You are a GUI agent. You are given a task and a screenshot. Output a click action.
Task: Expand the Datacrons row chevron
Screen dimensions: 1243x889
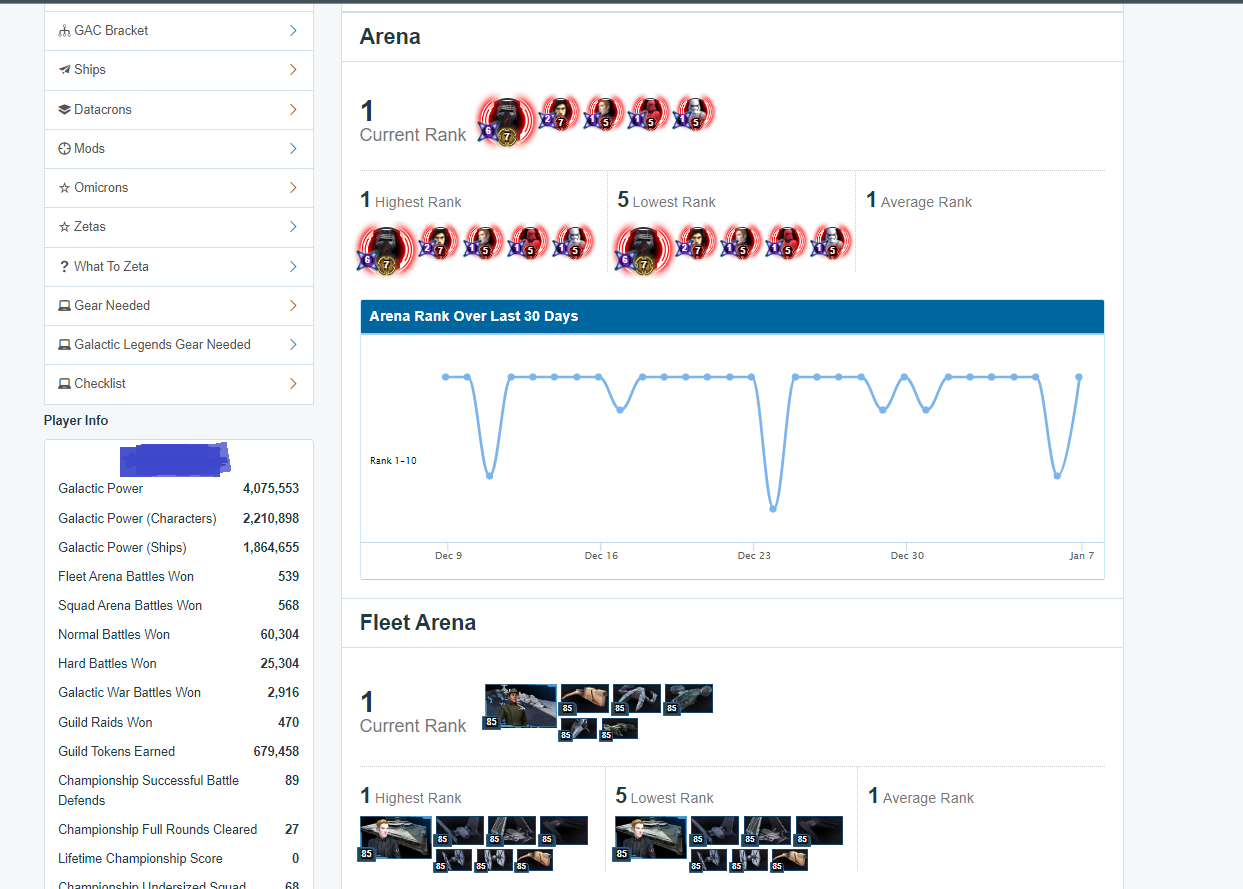(293, 110)
